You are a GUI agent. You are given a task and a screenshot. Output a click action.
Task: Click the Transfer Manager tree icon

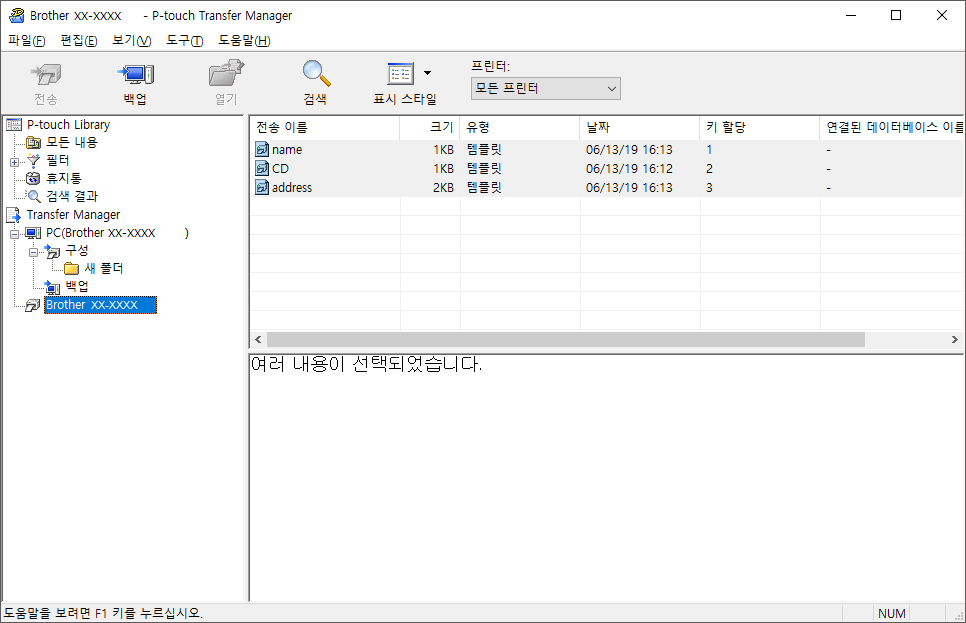[x=14, y=215]
